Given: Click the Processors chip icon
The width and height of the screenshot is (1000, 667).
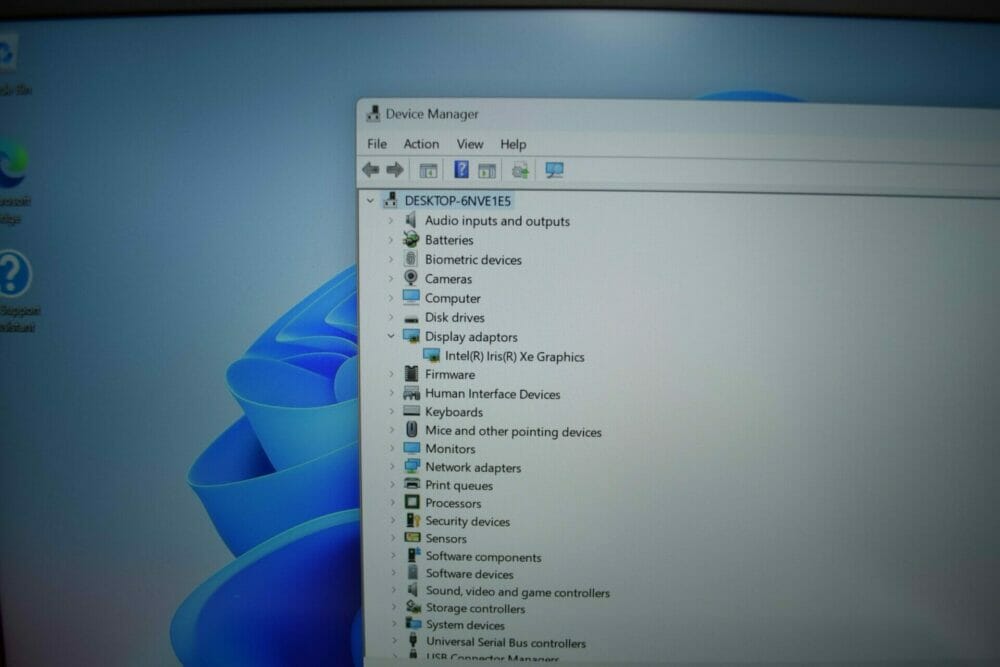Looking at the screenshot, I should 413,502.
